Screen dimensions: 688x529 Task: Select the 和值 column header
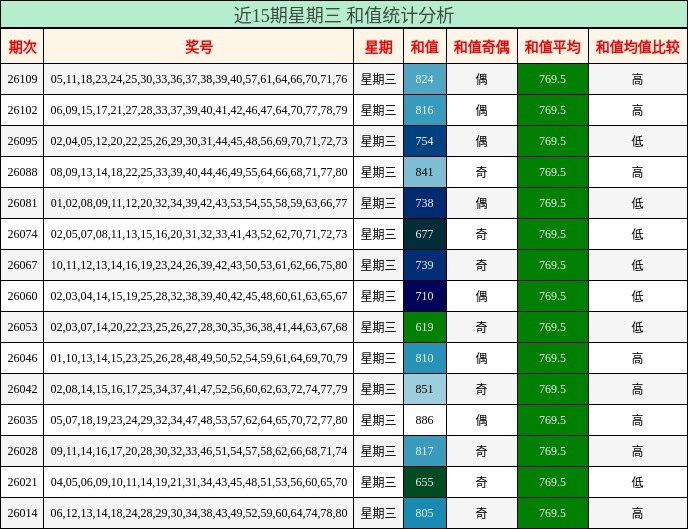tap(425, 46)
